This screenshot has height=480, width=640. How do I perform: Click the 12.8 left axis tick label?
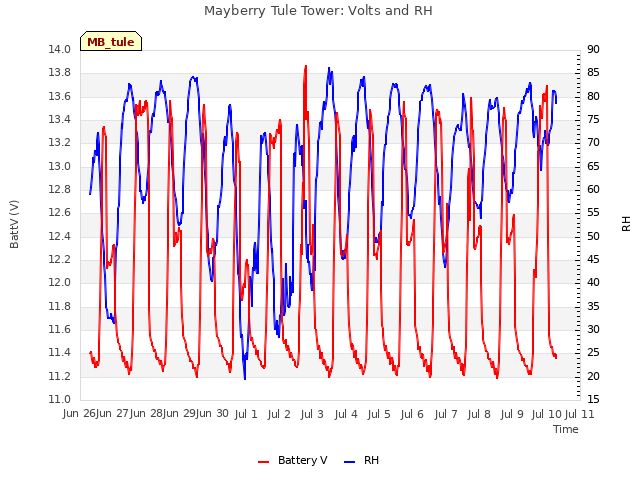tap(60, 190)
